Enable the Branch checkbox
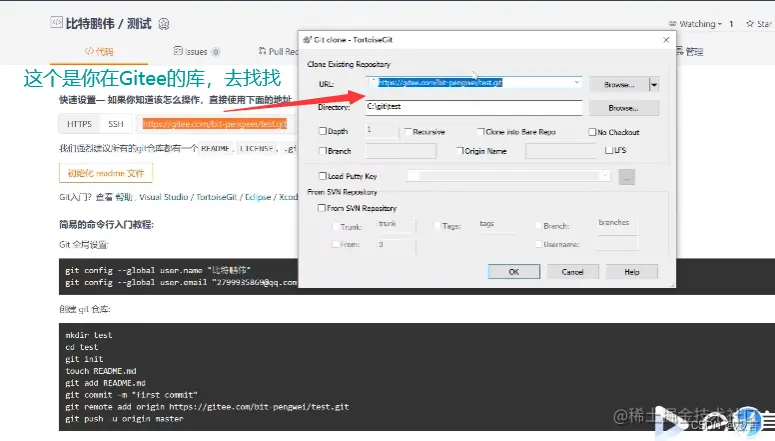Image resolution: width=775 pixels, height=441 pixels. 323,151
